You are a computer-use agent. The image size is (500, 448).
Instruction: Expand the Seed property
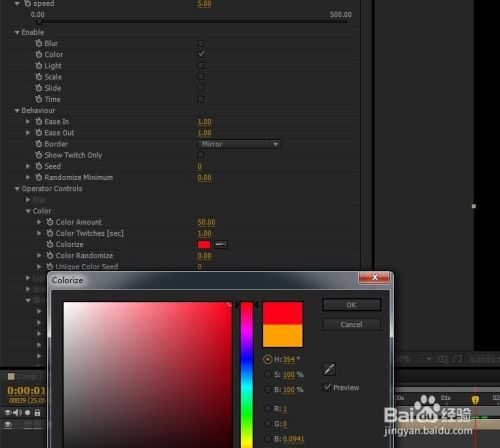[28, 166]
